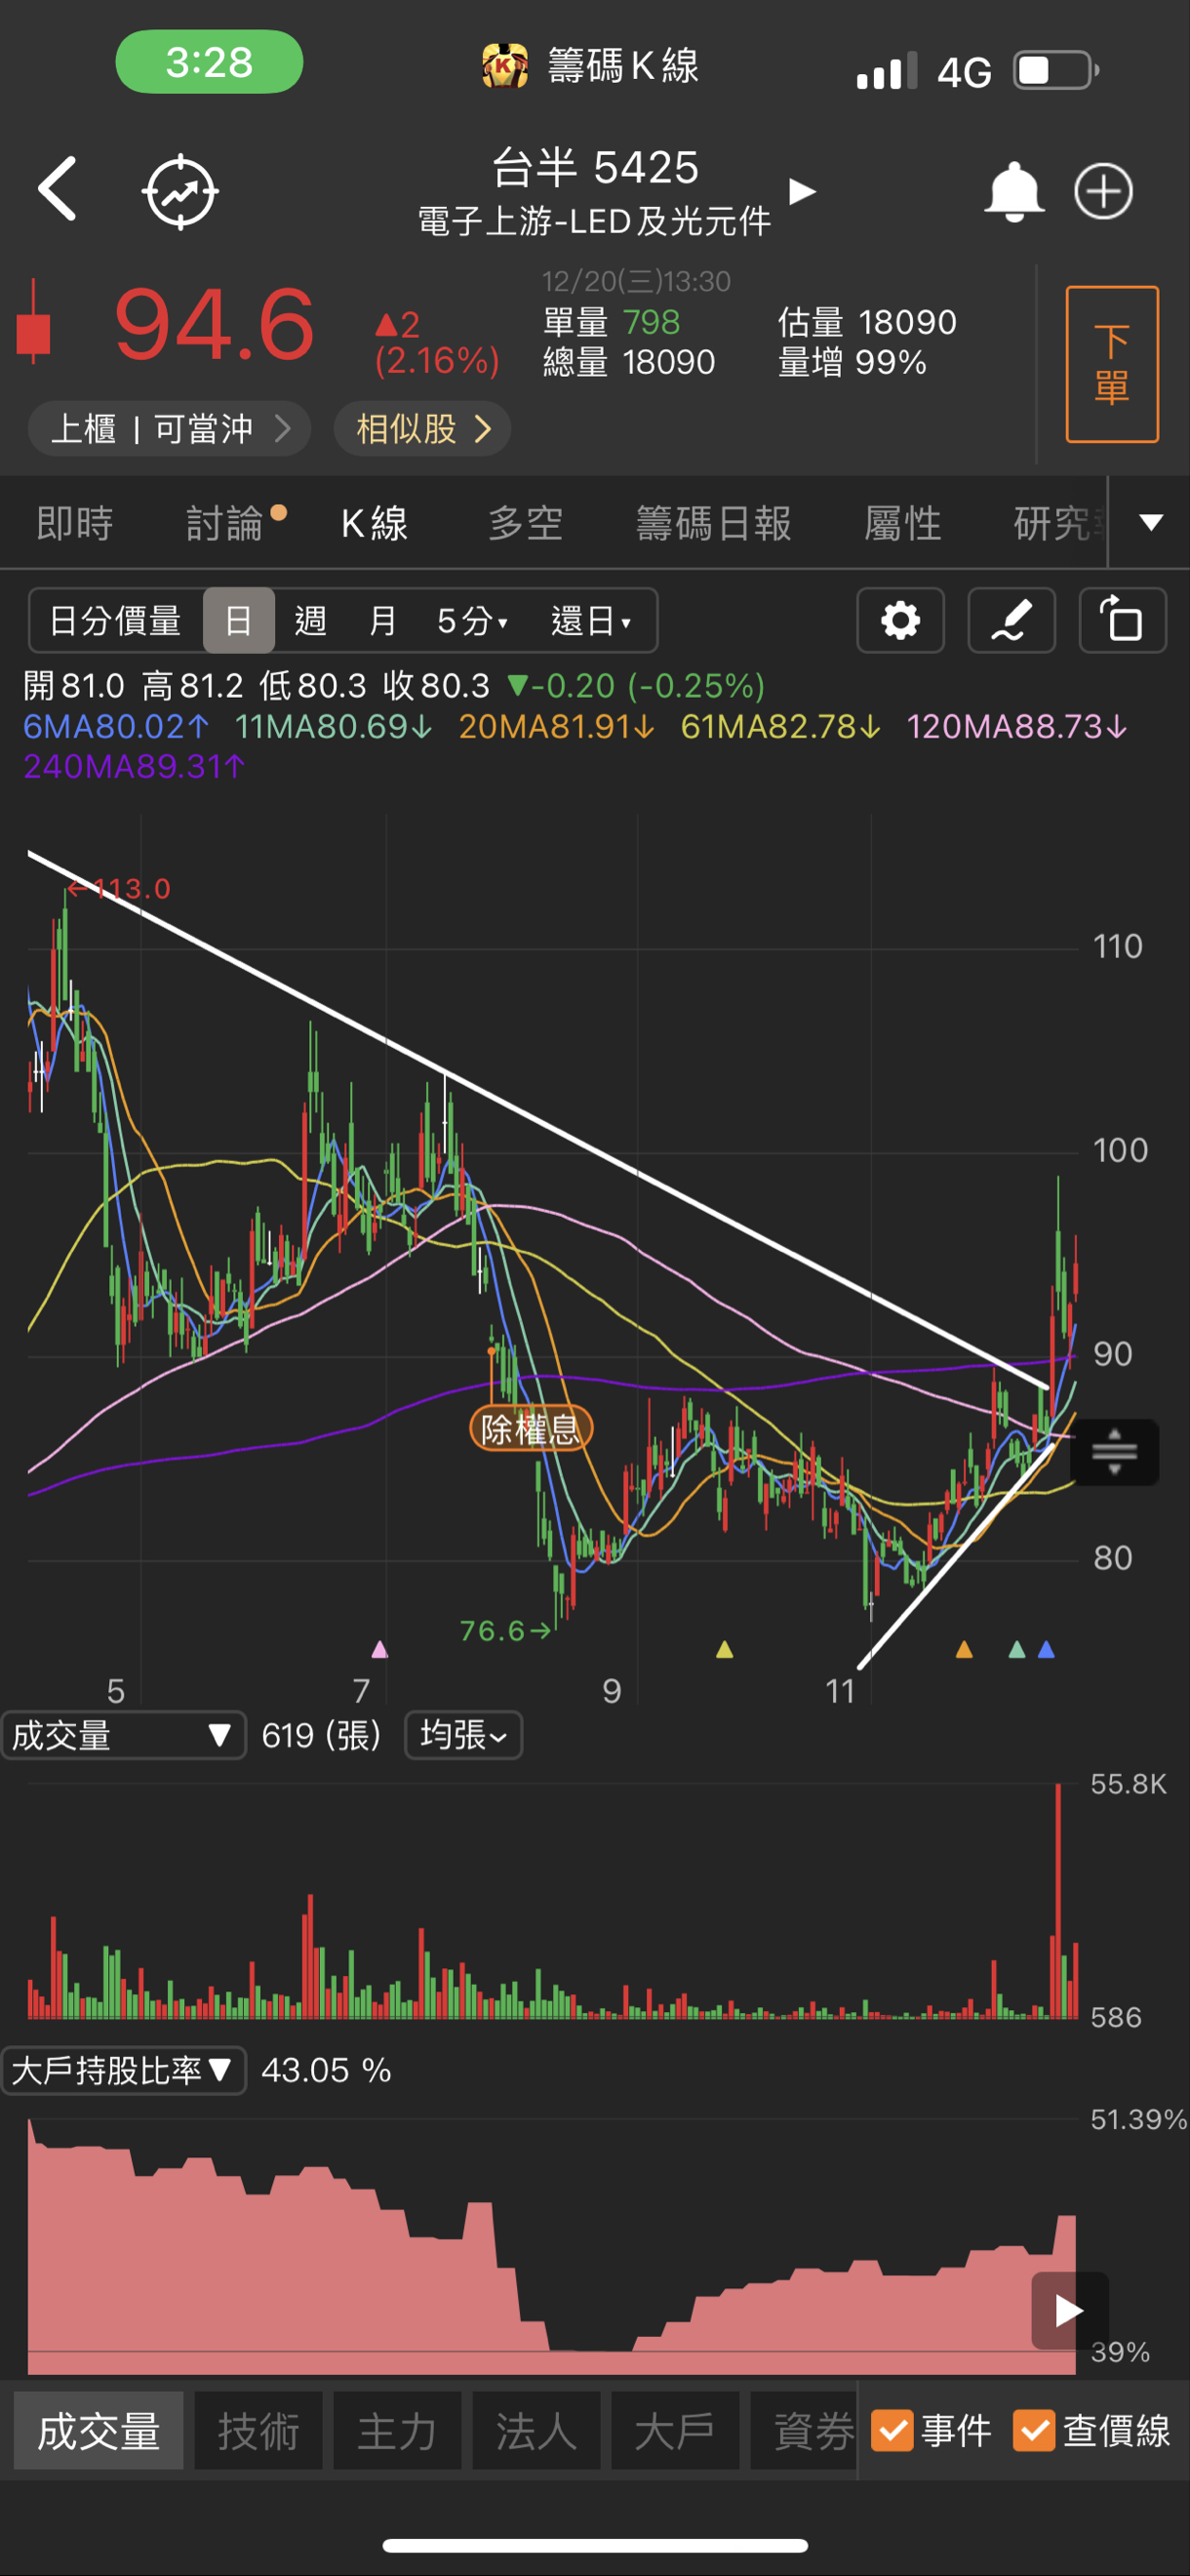Tap the yellow triangle event marker
Viewport: 1190px width, 2576px height.
pyautogui.click(x=725, y=1649)
